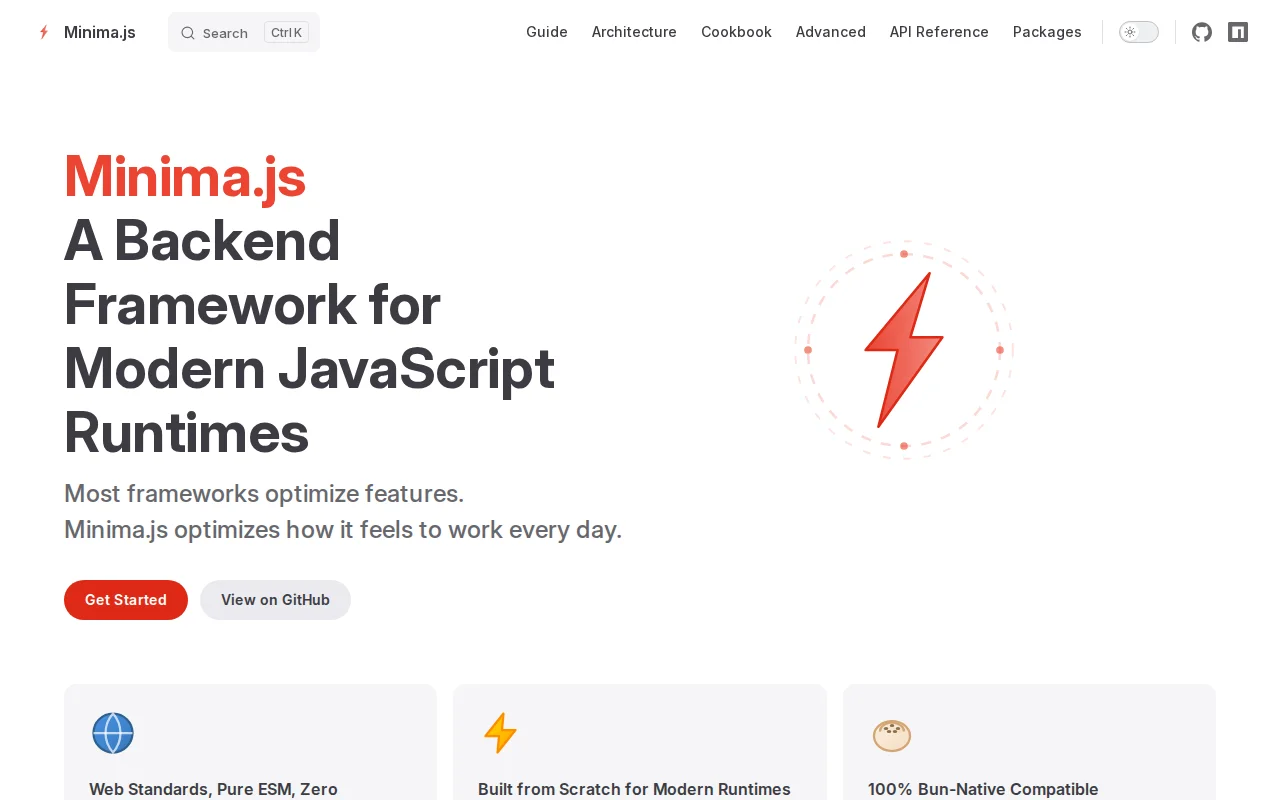
Task: Click the Minima.js site title link
Action: (x=100, y=32)
